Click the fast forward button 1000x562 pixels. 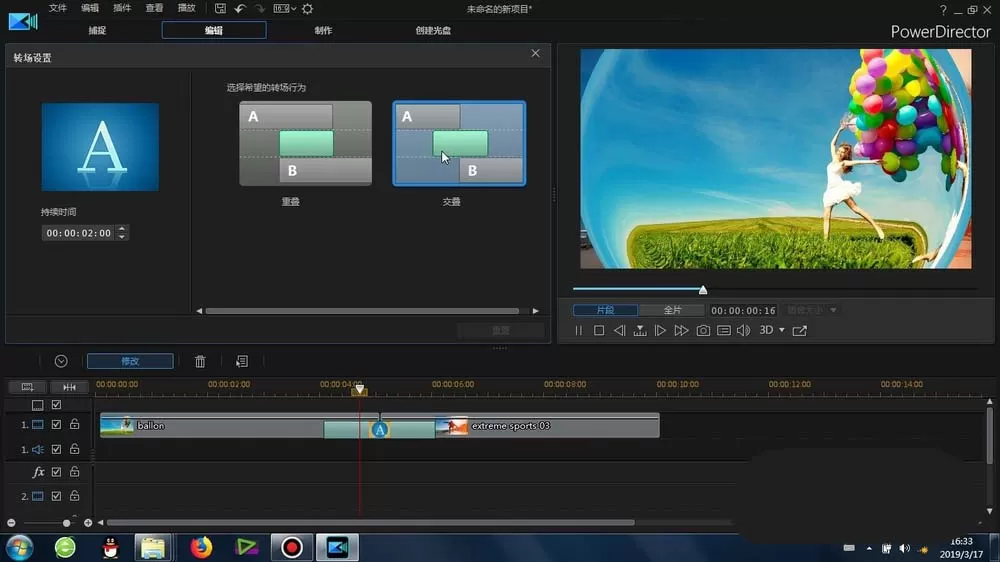(681, 330)
